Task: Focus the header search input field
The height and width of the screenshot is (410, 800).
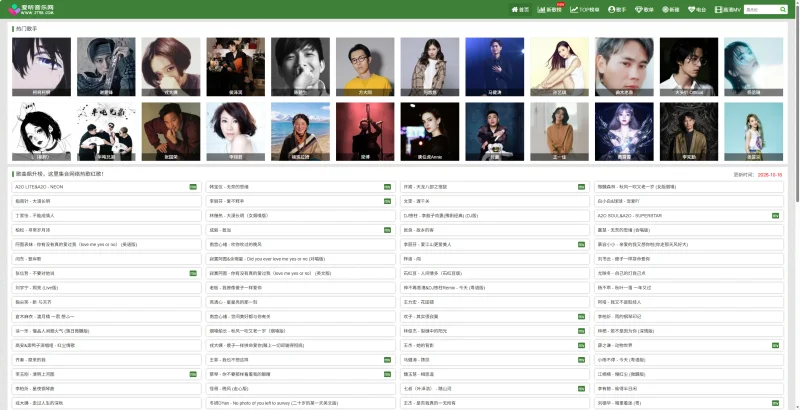Action: click(761, 10)
